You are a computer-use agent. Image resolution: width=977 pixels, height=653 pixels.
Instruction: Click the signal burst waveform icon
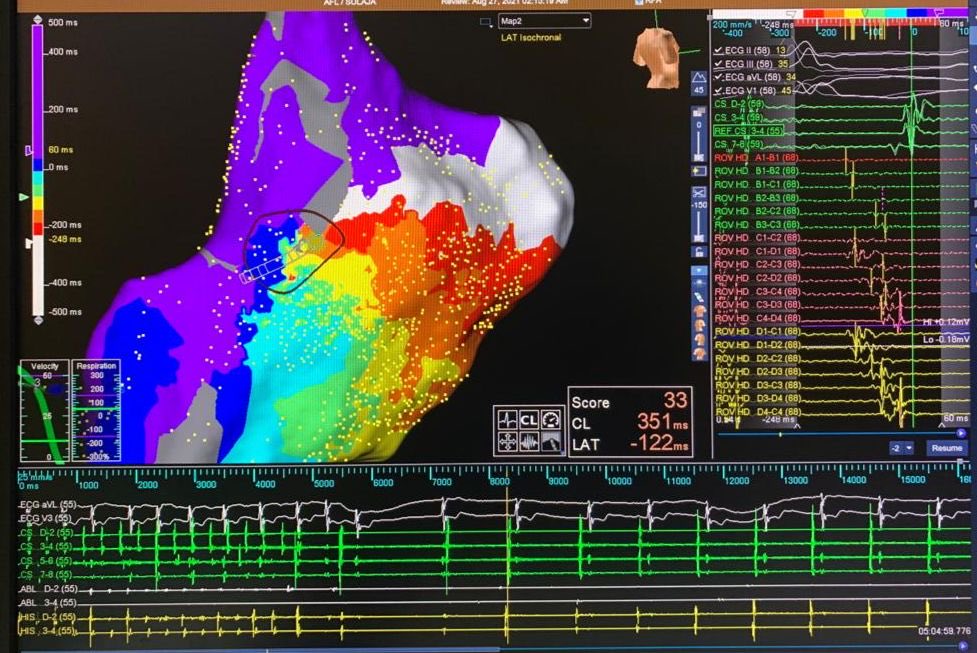point(529,442)
